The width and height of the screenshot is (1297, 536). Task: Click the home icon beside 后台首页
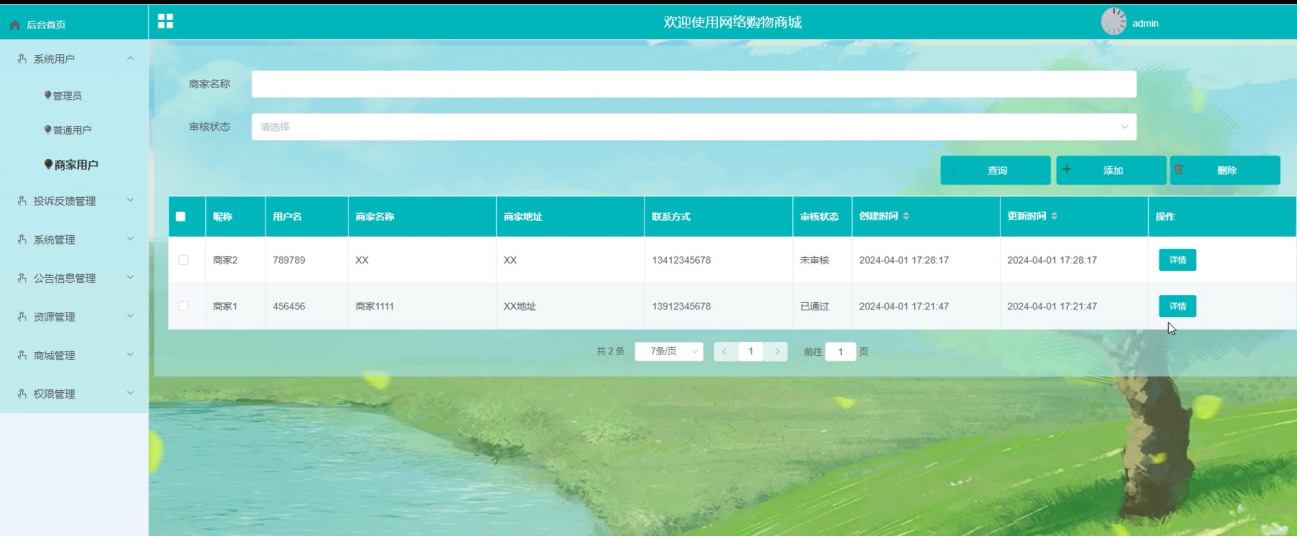[x=15, y=24]
